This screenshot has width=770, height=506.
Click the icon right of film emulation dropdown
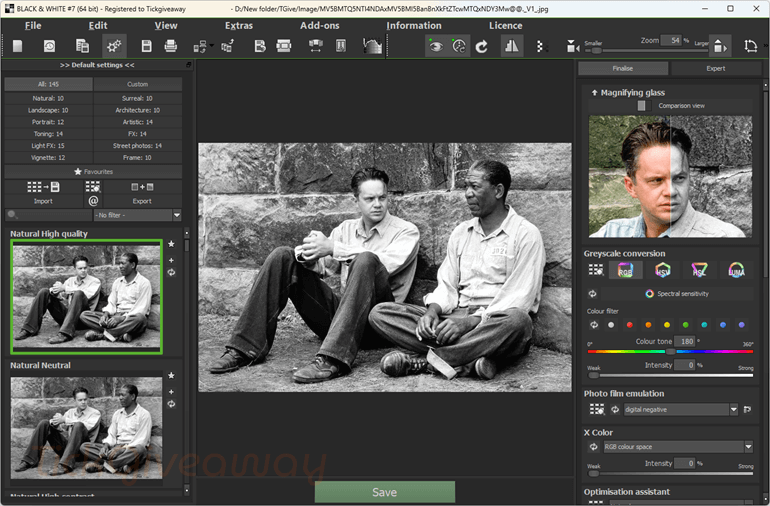[747, 409]
